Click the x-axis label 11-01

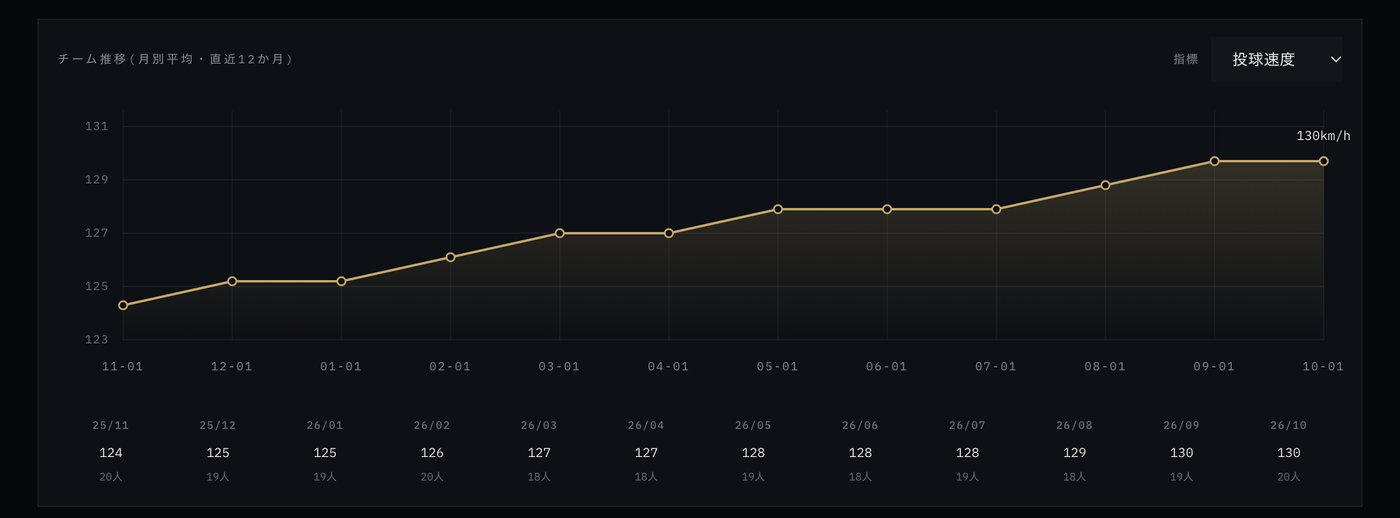[x=123, y=367]
